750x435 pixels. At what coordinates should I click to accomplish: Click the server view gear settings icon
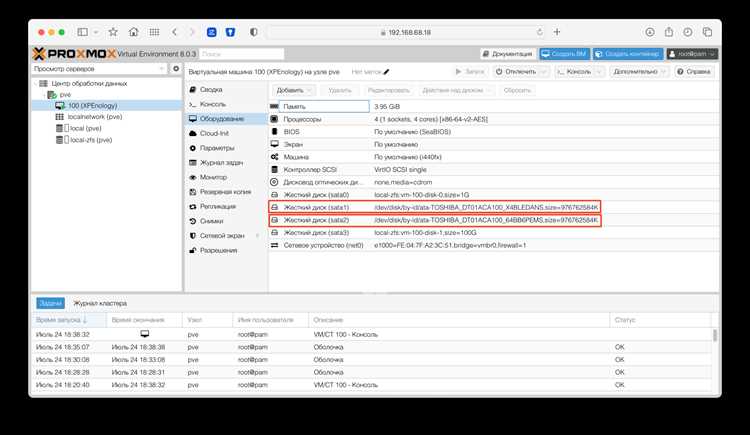176,69
